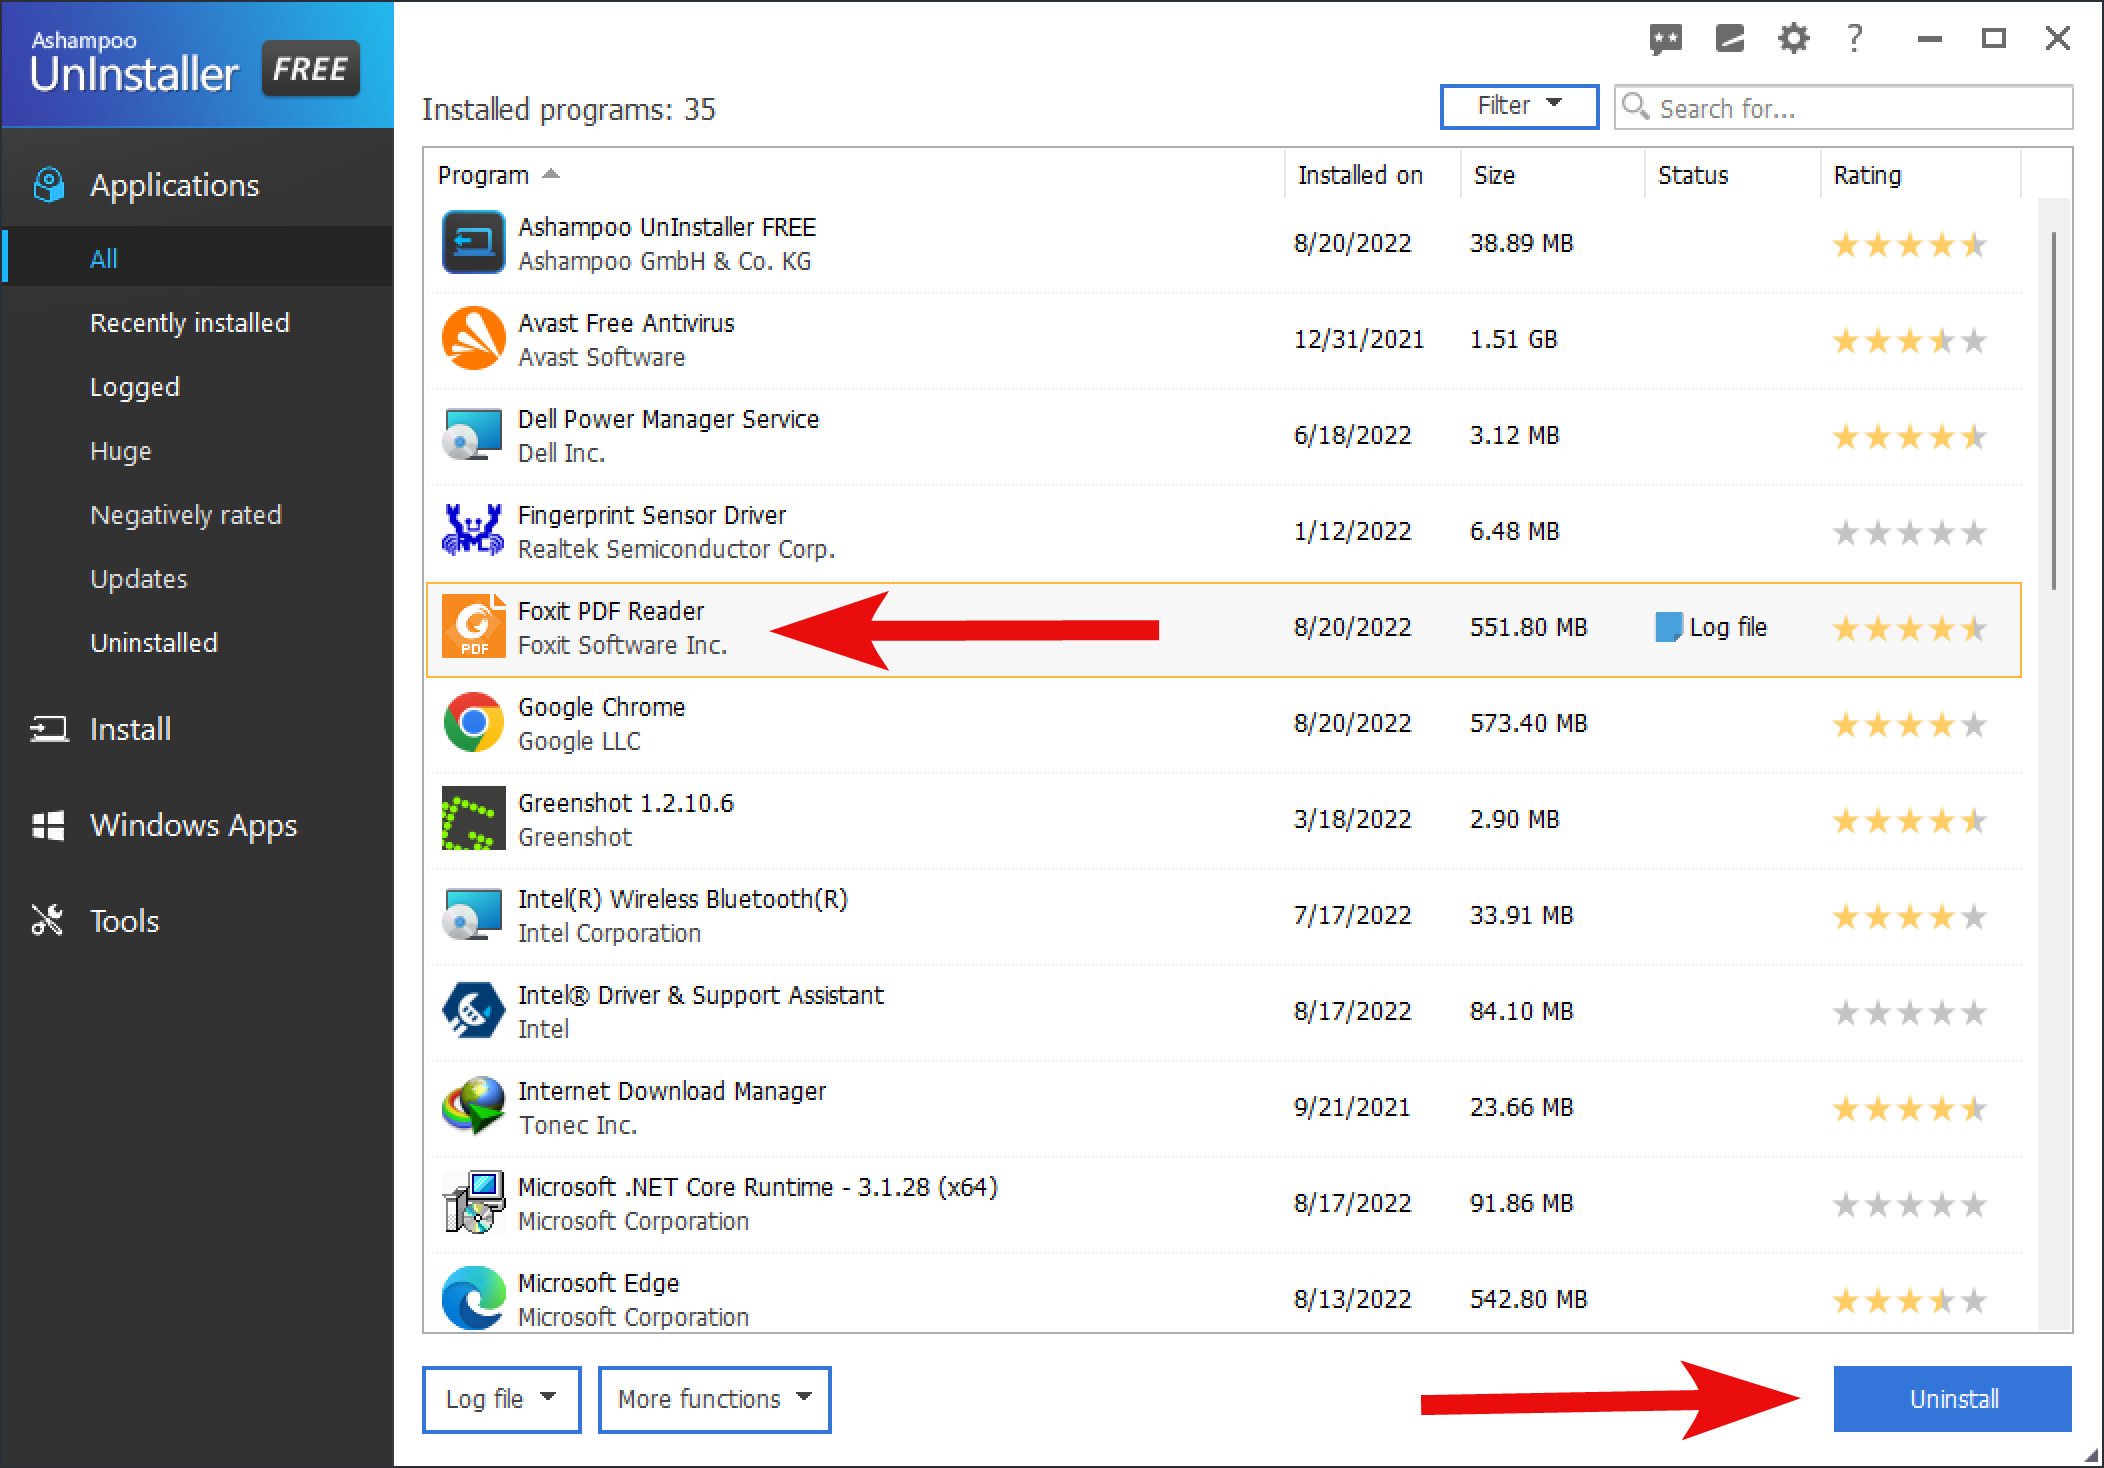Click the Log file status text for Foxit

[x=1728, y=627]
